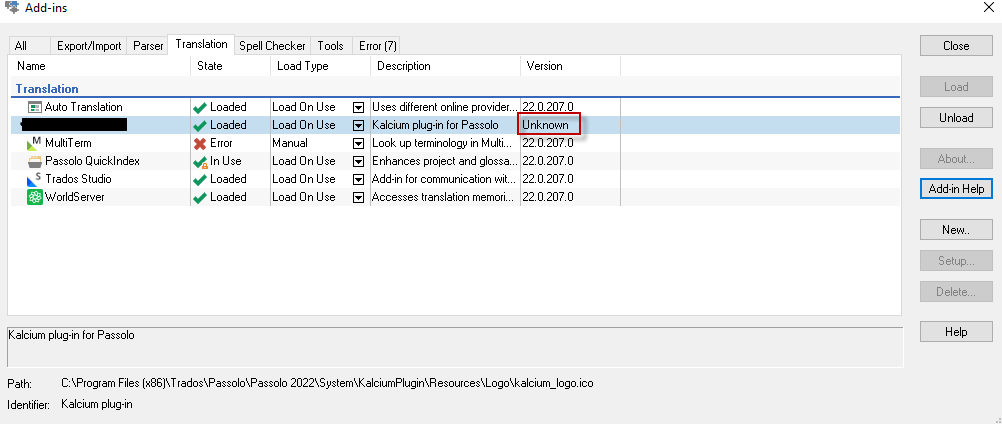Click the Manual load type for MultiTerm

pos(290,143)
